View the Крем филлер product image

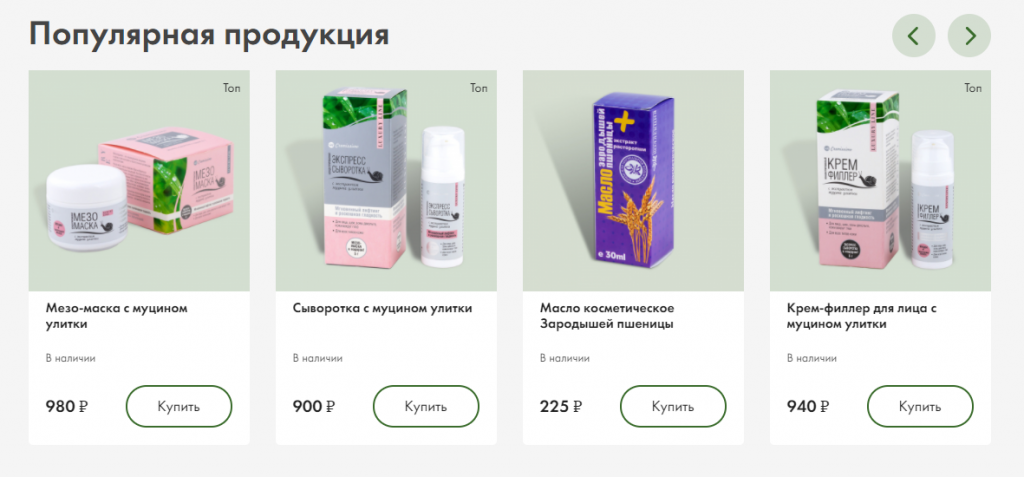coord(880,180)
